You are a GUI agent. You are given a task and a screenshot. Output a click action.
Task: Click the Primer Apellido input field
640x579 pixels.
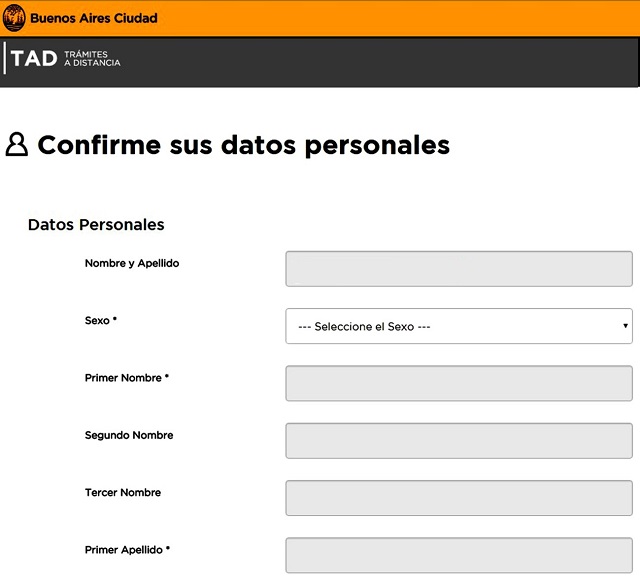click(x=459, y=555)
